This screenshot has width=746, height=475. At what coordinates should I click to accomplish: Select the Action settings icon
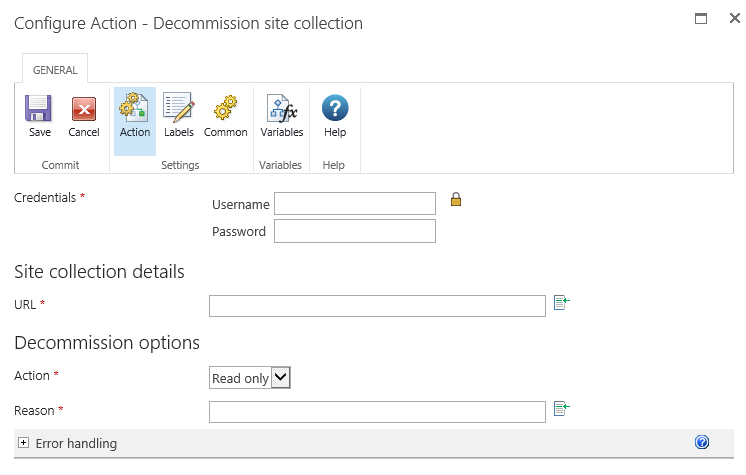click(135, 109)
